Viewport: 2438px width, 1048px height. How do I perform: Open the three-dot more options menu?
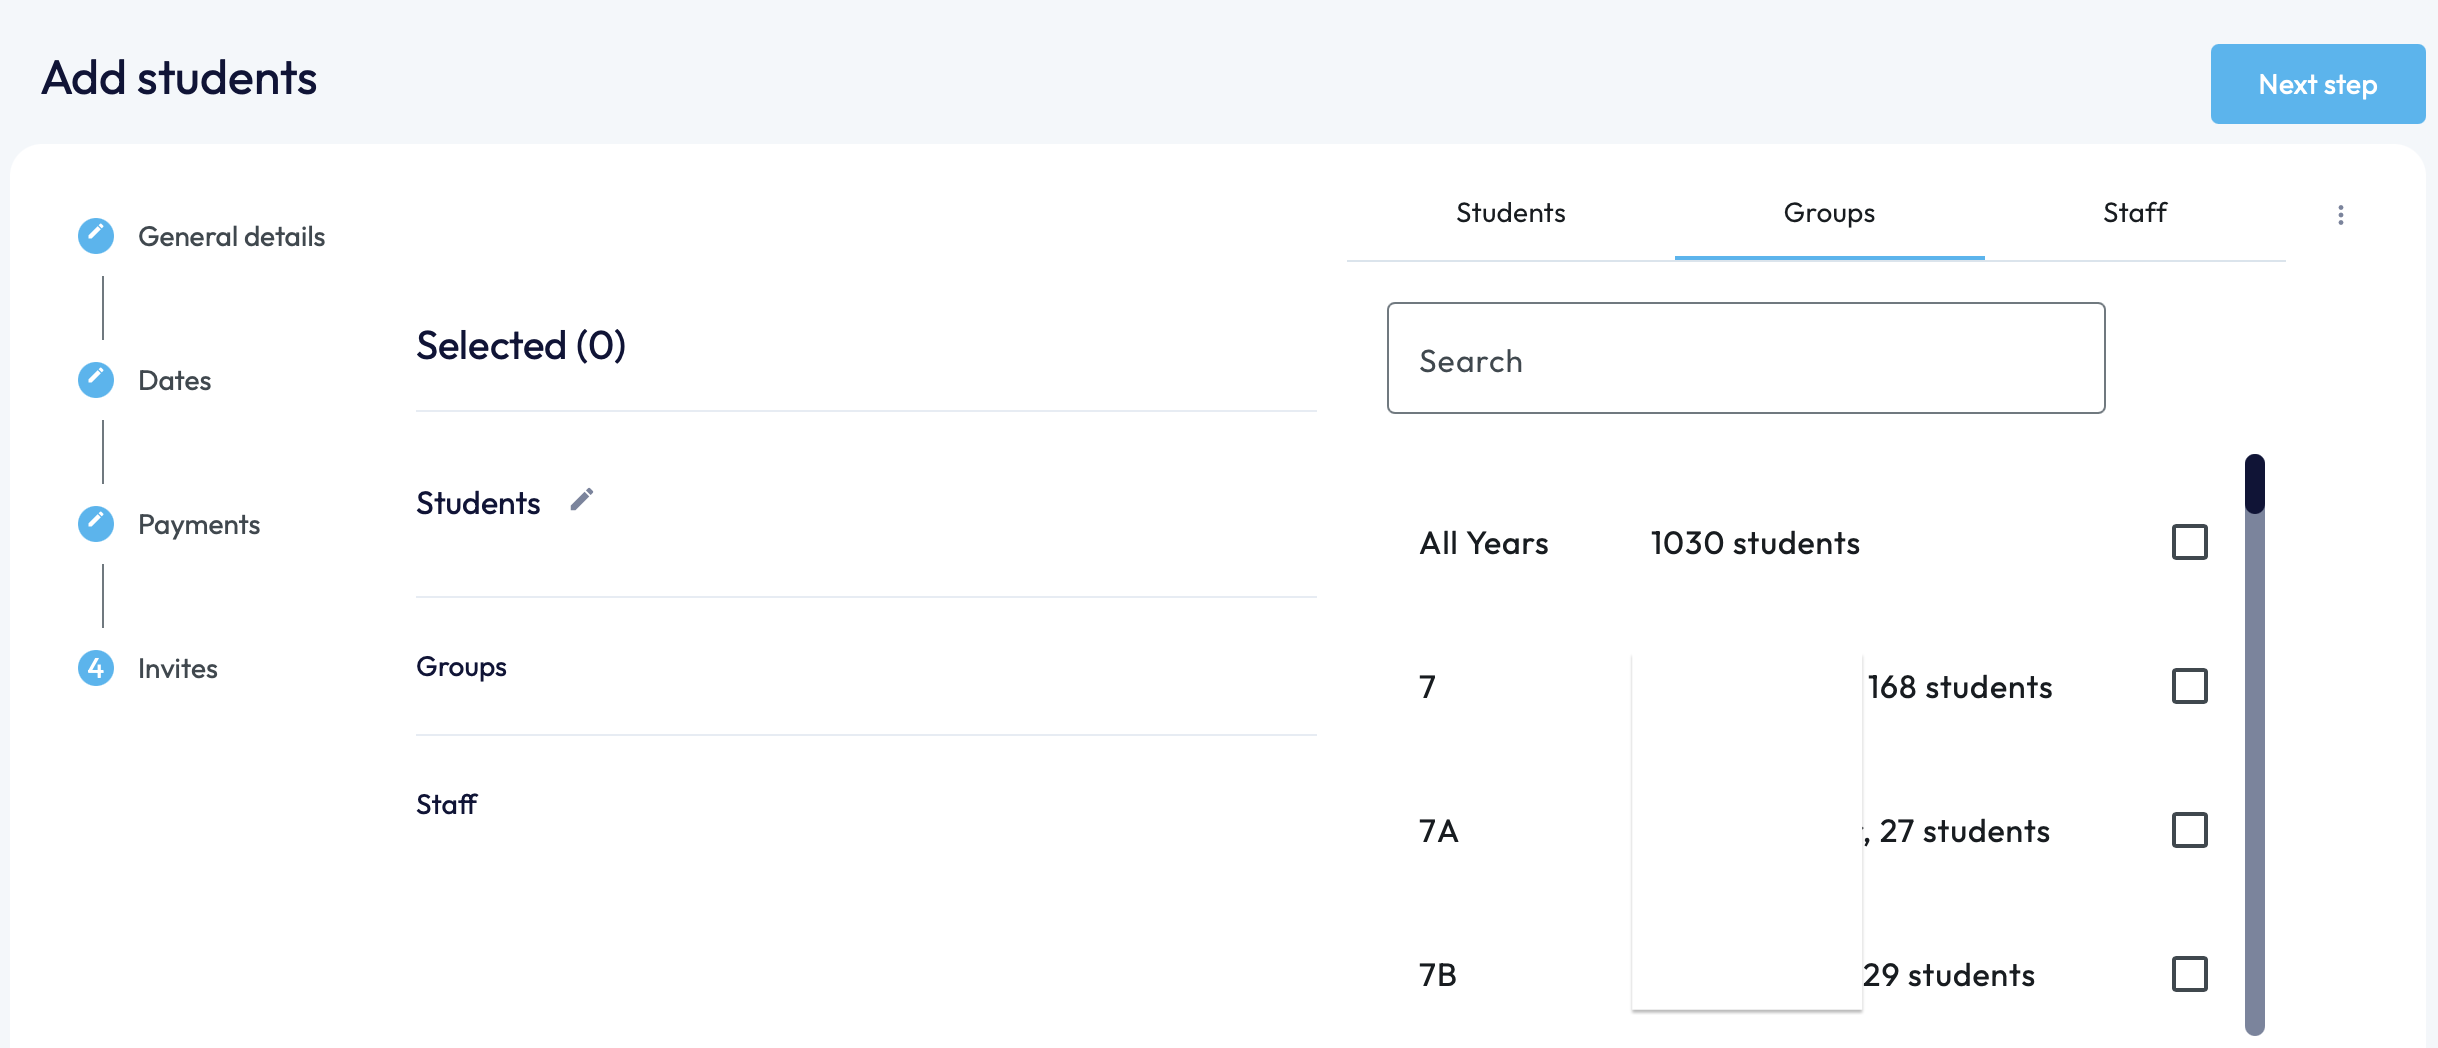pyautogui.click(x=2341, y=215)
